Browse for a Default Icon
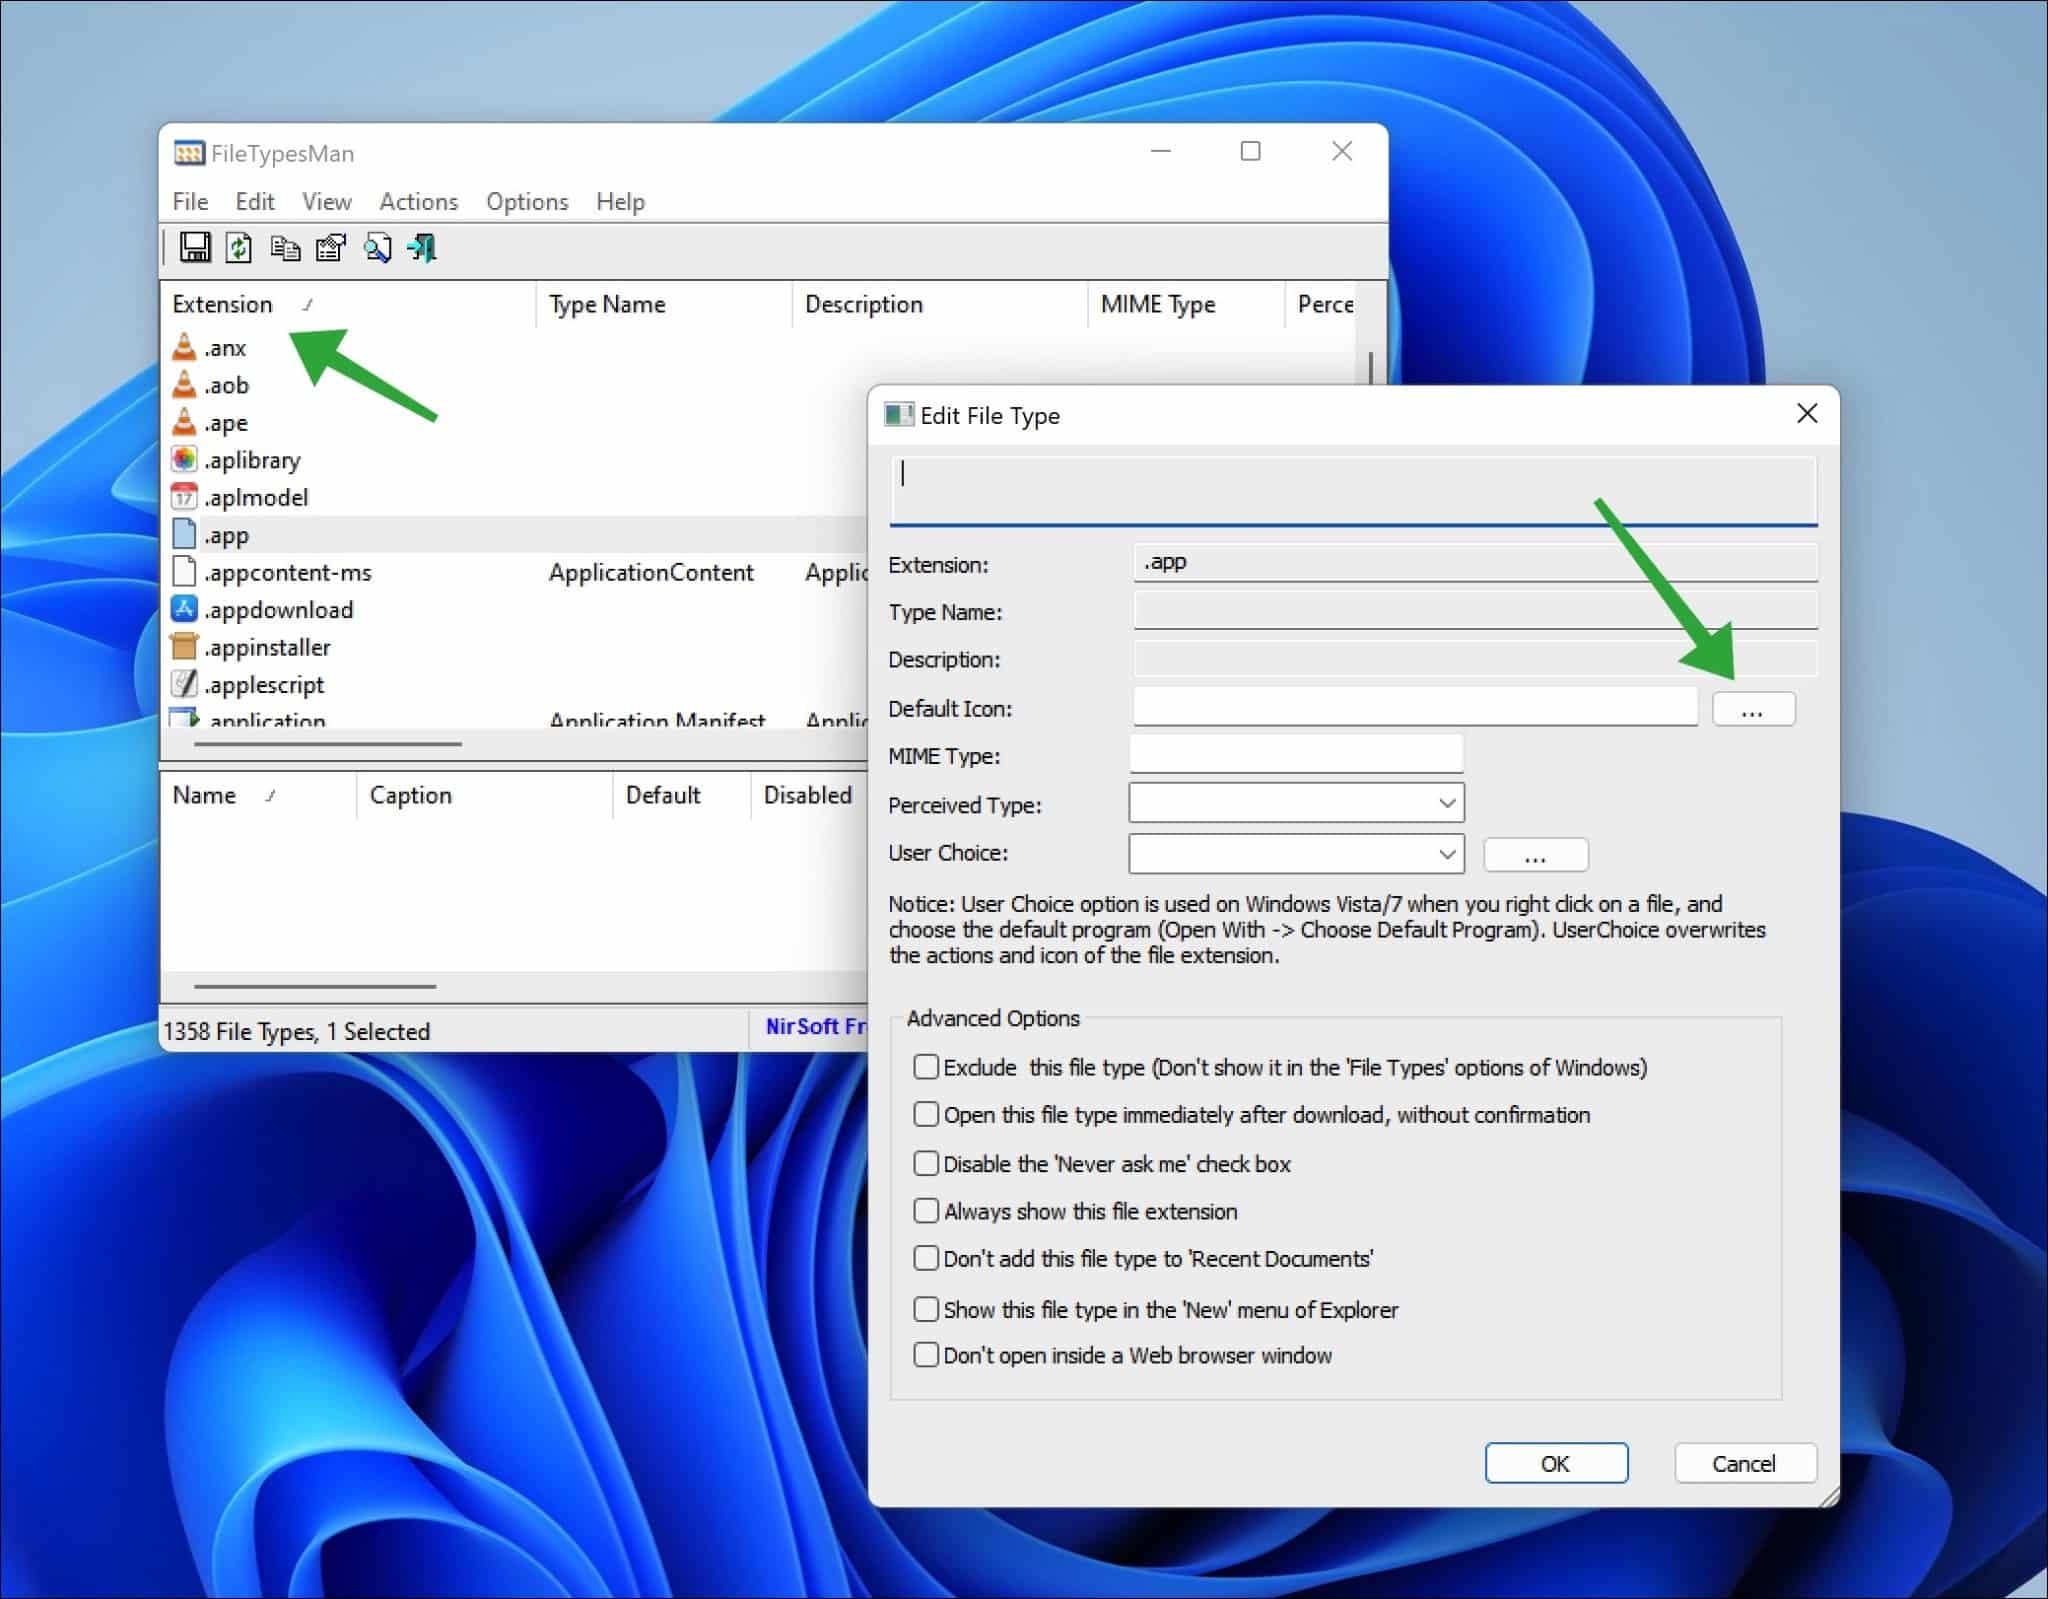 pos(1753,708)
